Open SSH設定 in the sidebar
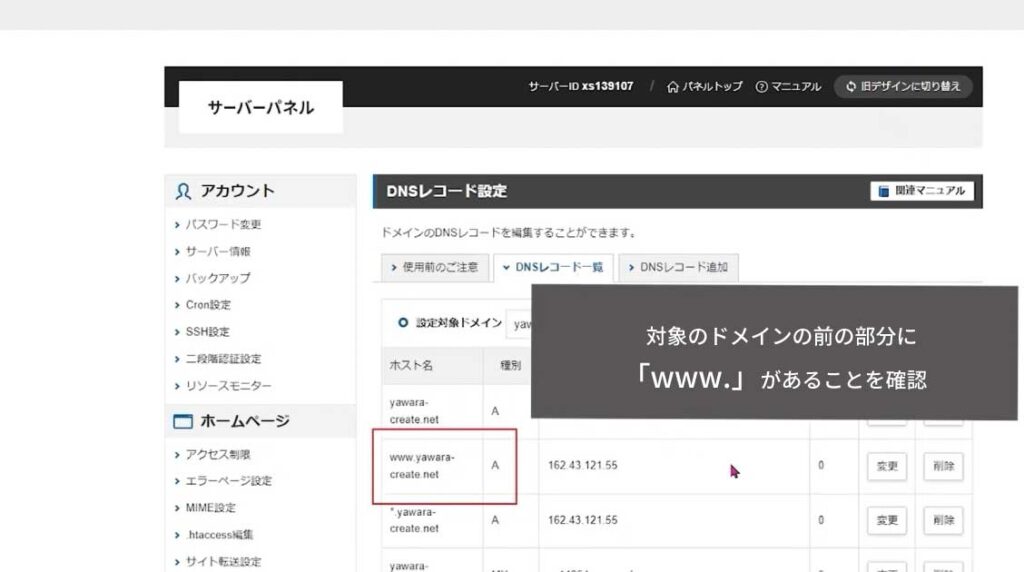The height and width of the screenshot is (572, 1024). click(207, 331)
